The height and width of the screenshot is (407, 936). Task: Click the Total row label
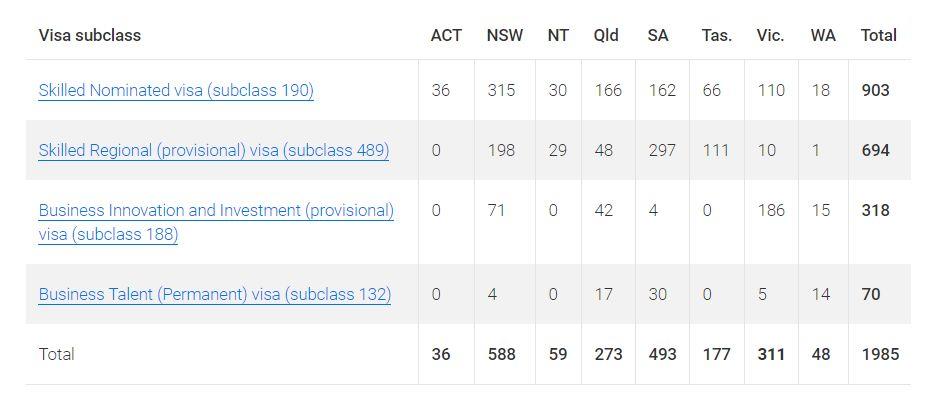tap(56, 354)
